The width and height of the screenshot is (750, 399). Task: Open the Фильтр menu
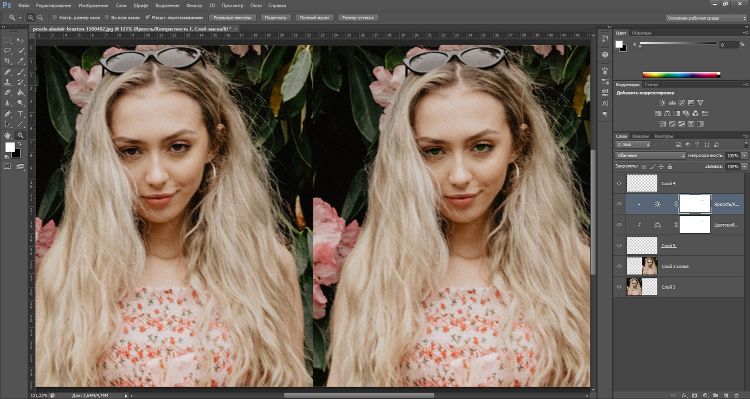pyautogui.click(x=194, y=6)
